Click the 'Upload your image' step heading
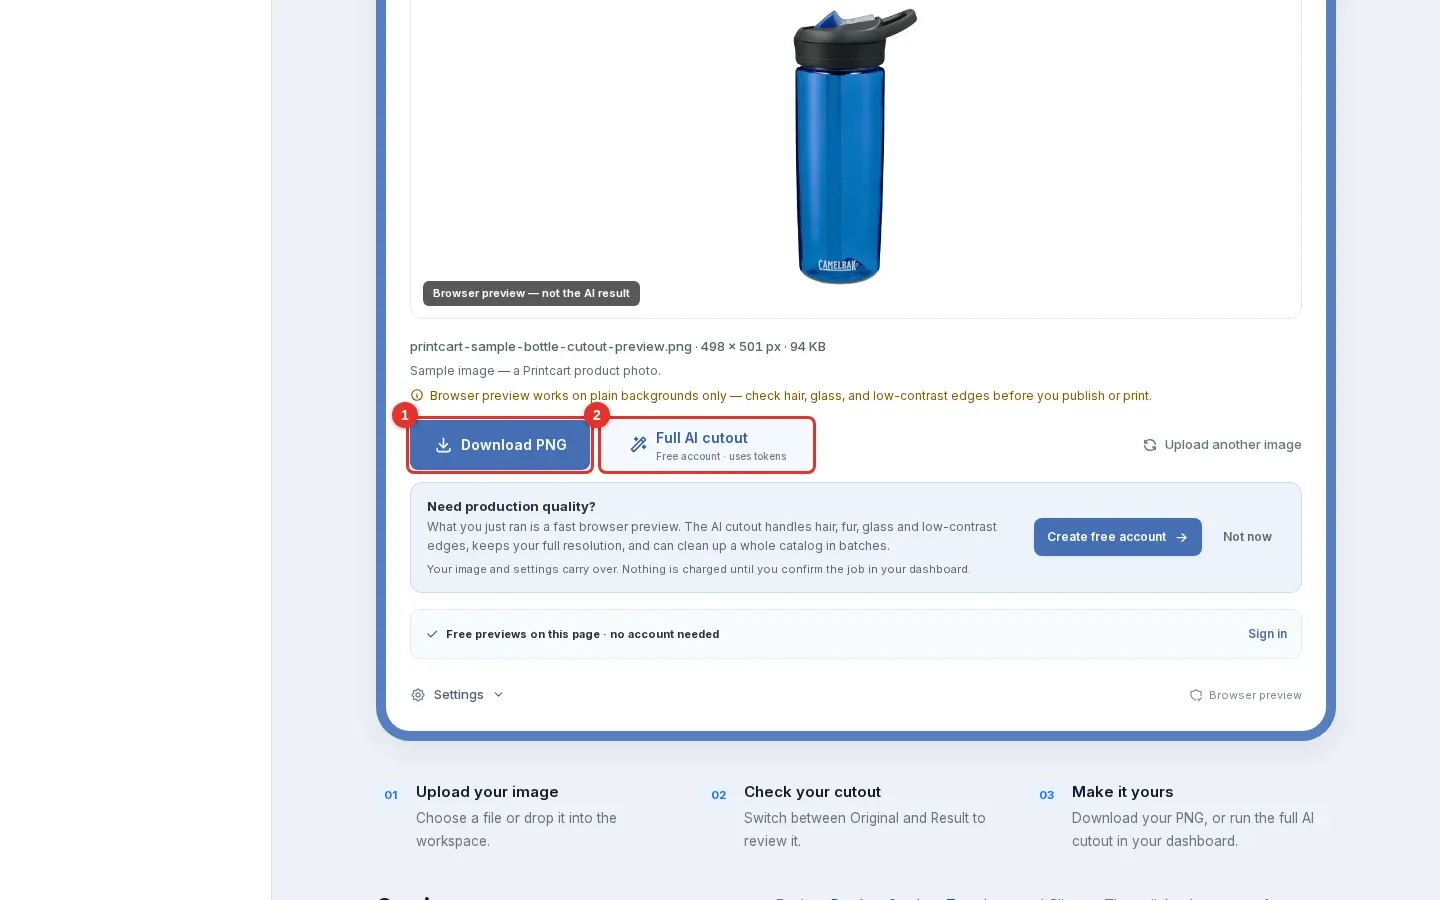Image resolution: width=1440 pixels, height=900 pixels. click(487, 792)
